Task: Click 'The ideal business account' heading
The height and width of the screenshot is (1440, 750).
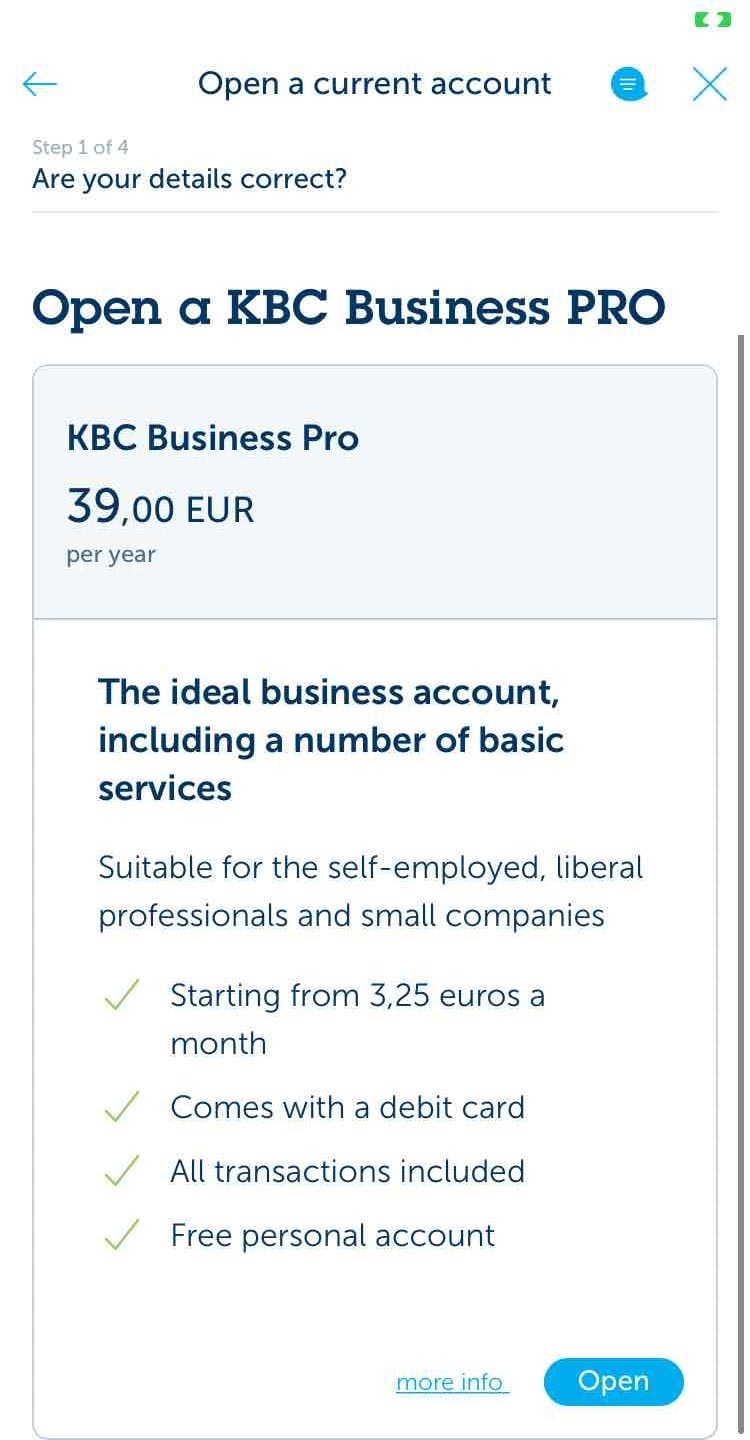Action: pos(331,740)
